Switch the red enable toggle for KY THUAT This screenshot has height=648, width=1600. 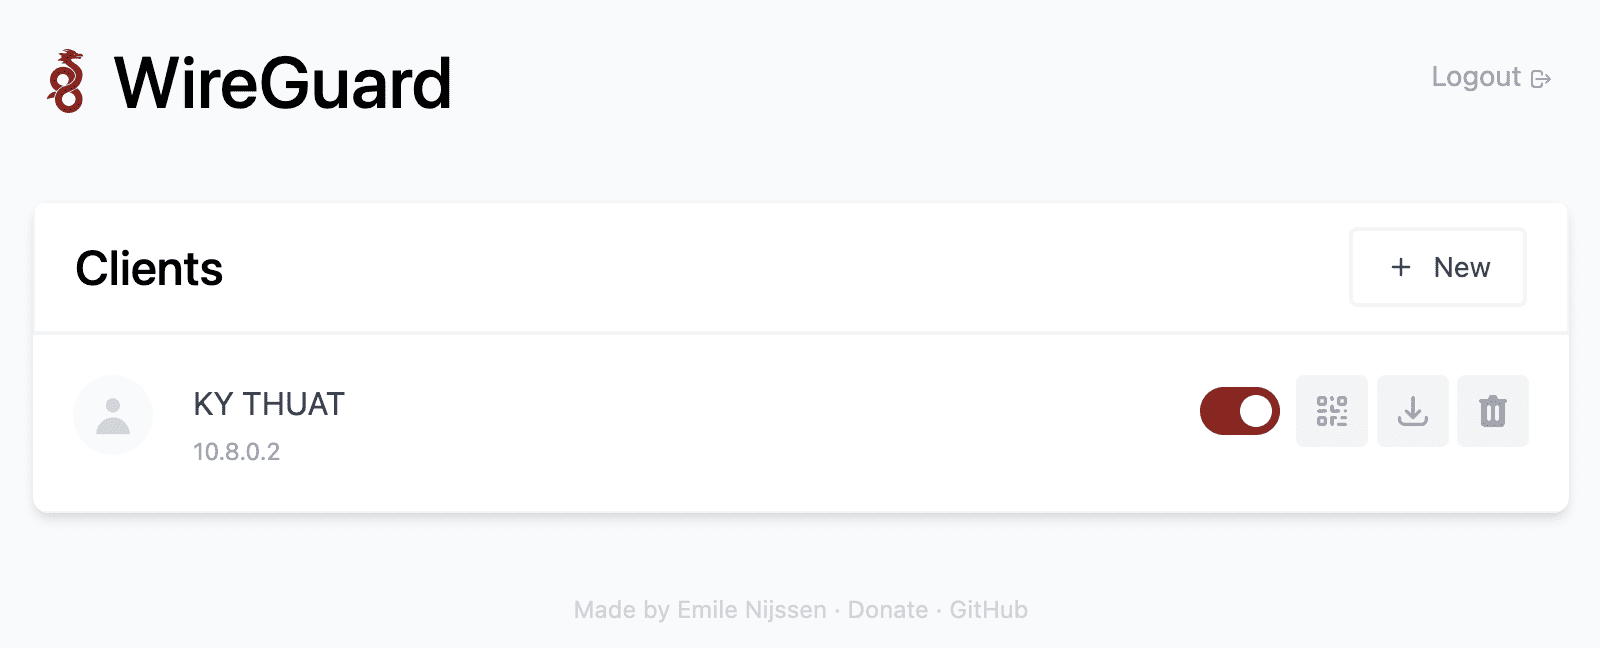point(1239,410)
